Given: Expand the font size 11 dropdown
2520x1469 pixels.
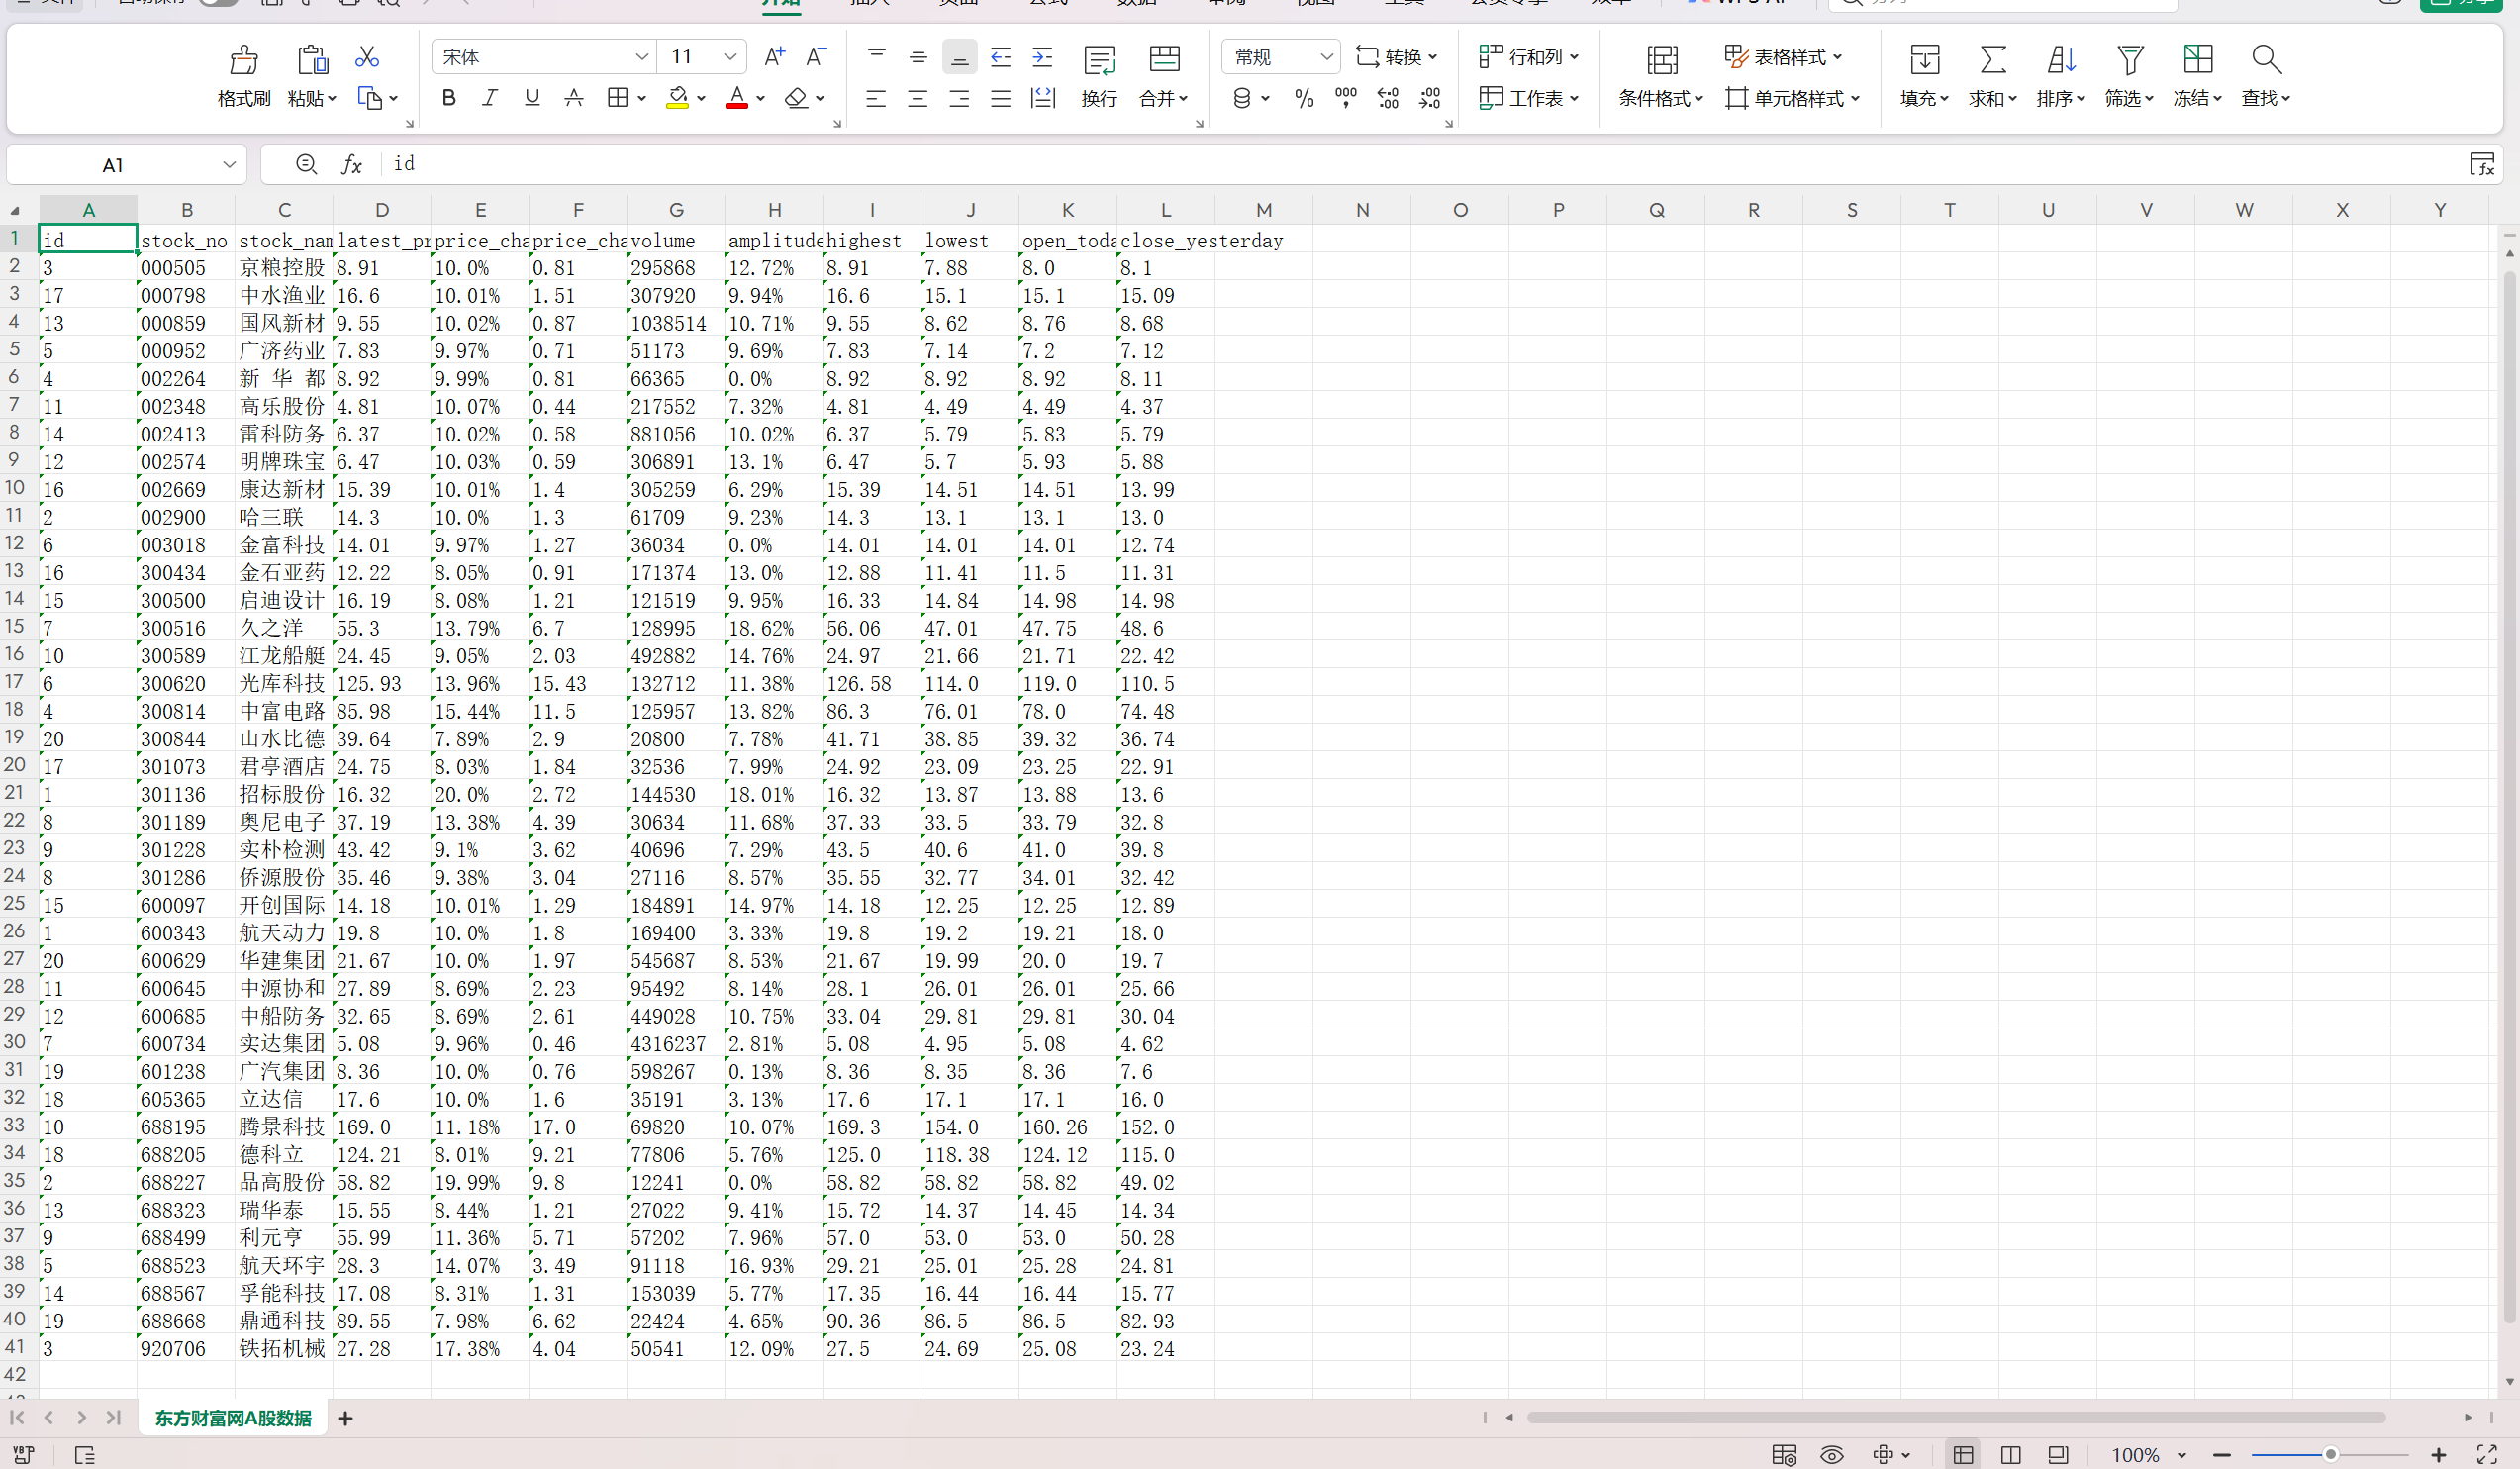Looking at the screenshot, I should [730, 57].
